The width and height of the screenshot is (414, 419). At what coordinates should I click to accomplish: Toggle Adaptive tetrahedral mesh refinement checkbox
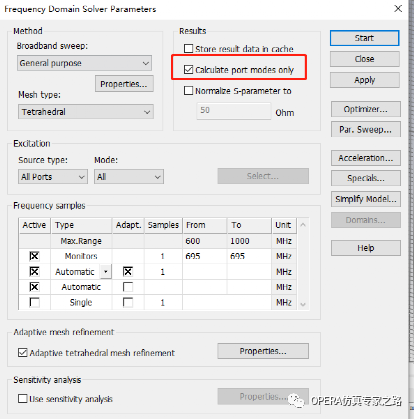click(23, 353)
